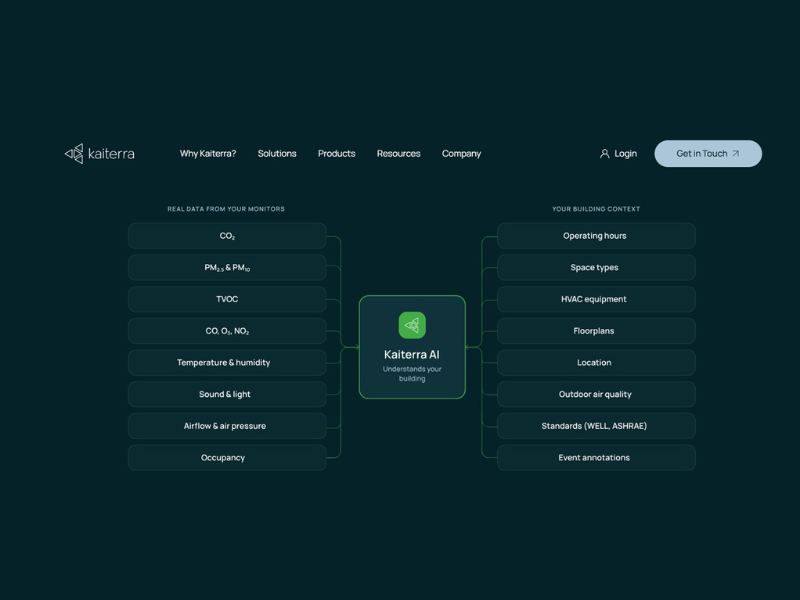Viewport: 800px width, 600px height.
Task: Open the Why Kaiterra? menu
Action: 208,154
